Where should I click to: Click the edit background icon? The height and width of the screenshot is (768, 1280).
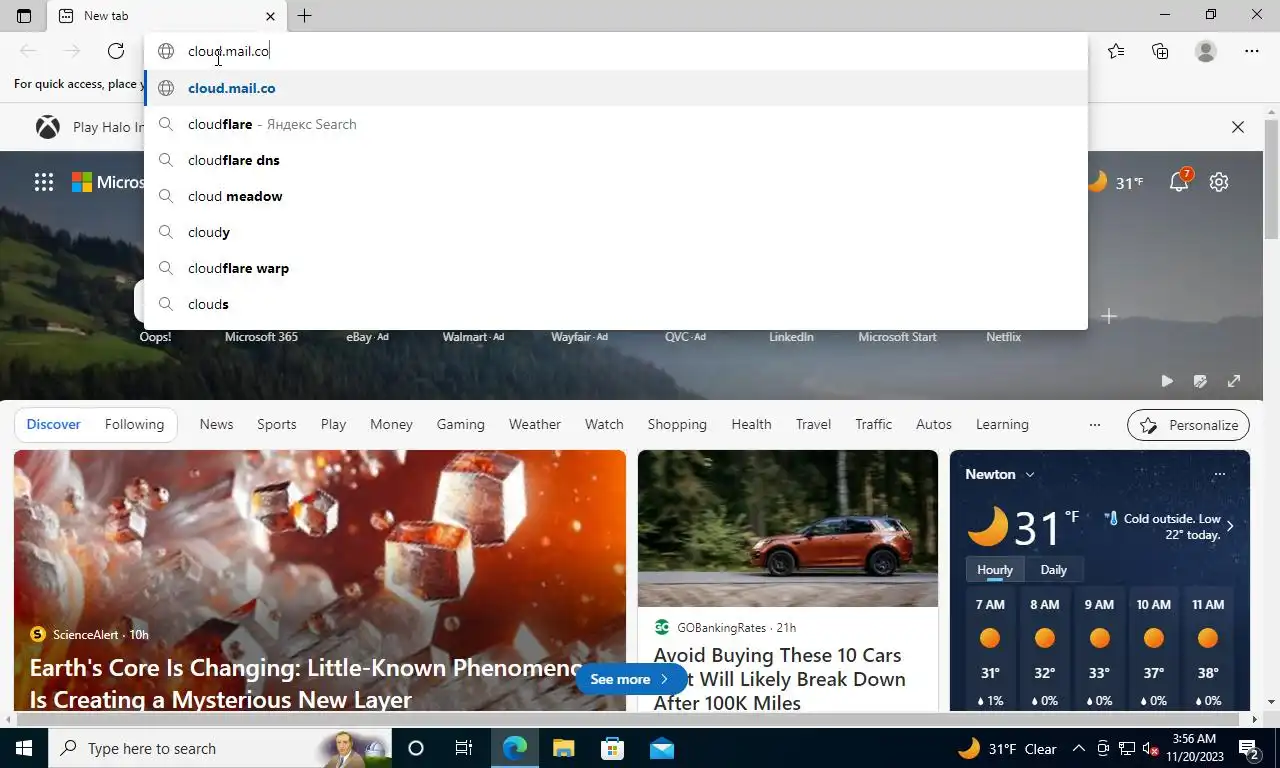1200,381
